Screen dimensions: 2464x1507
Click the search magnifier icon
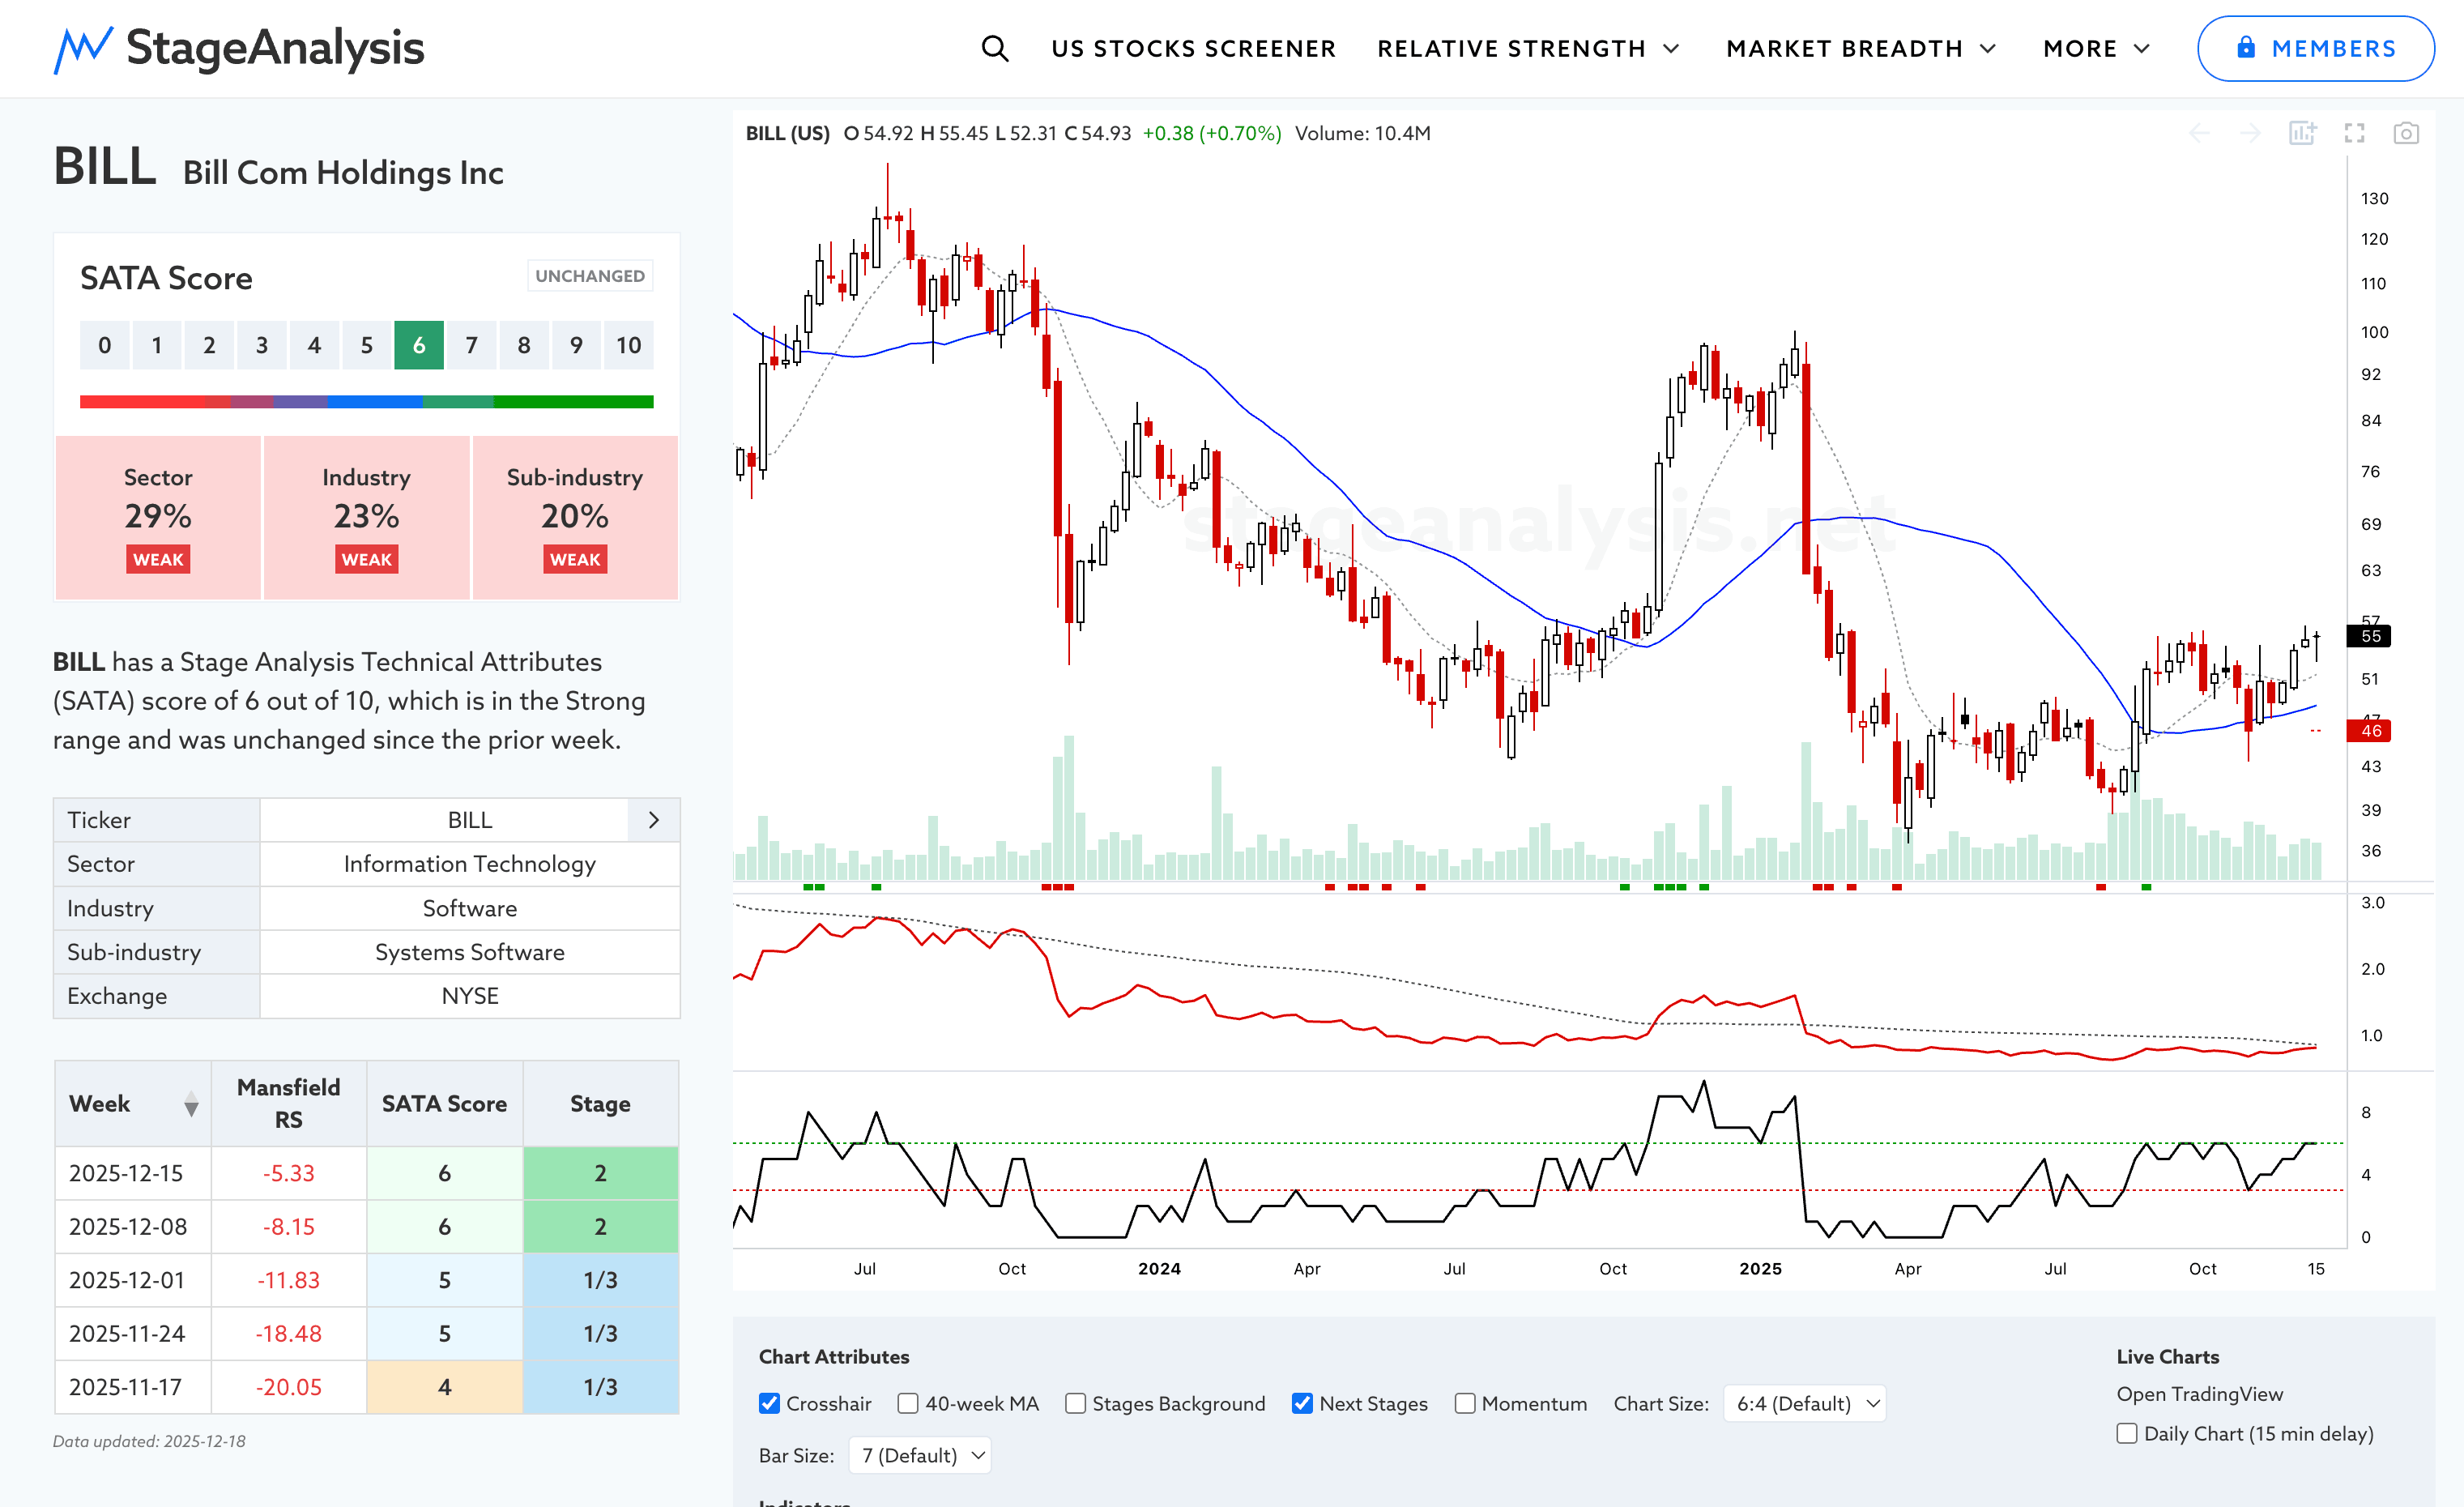tap(994, 48)
